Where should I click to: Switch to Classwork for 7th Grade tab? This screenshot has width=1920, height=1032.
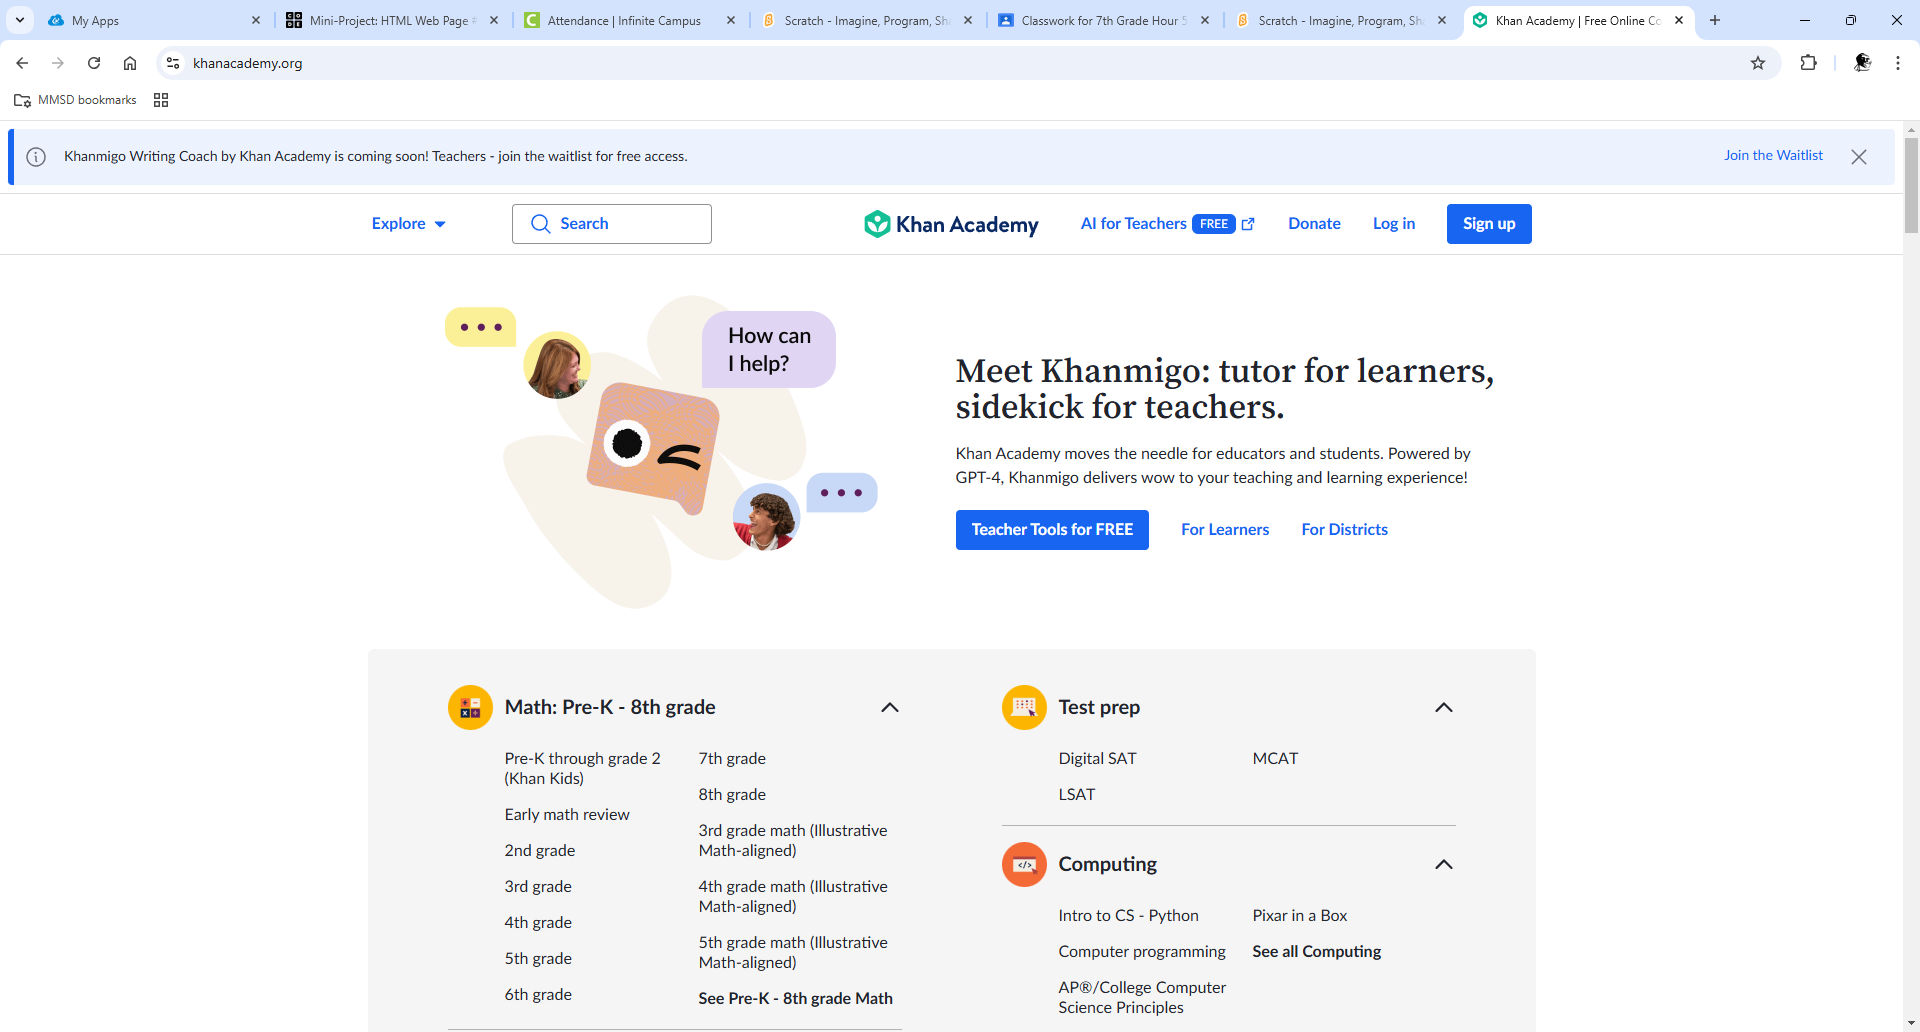1104,20
